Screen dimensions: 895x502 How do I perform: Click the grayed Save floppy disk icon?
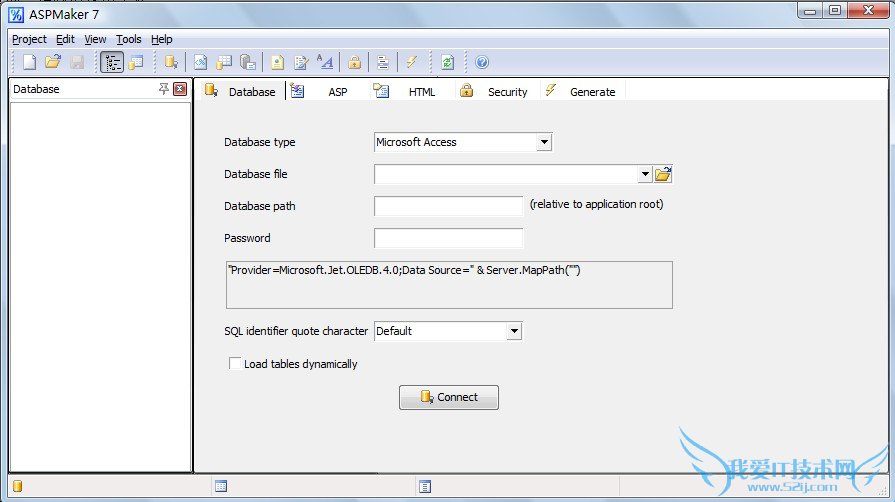tap(77, 62)
